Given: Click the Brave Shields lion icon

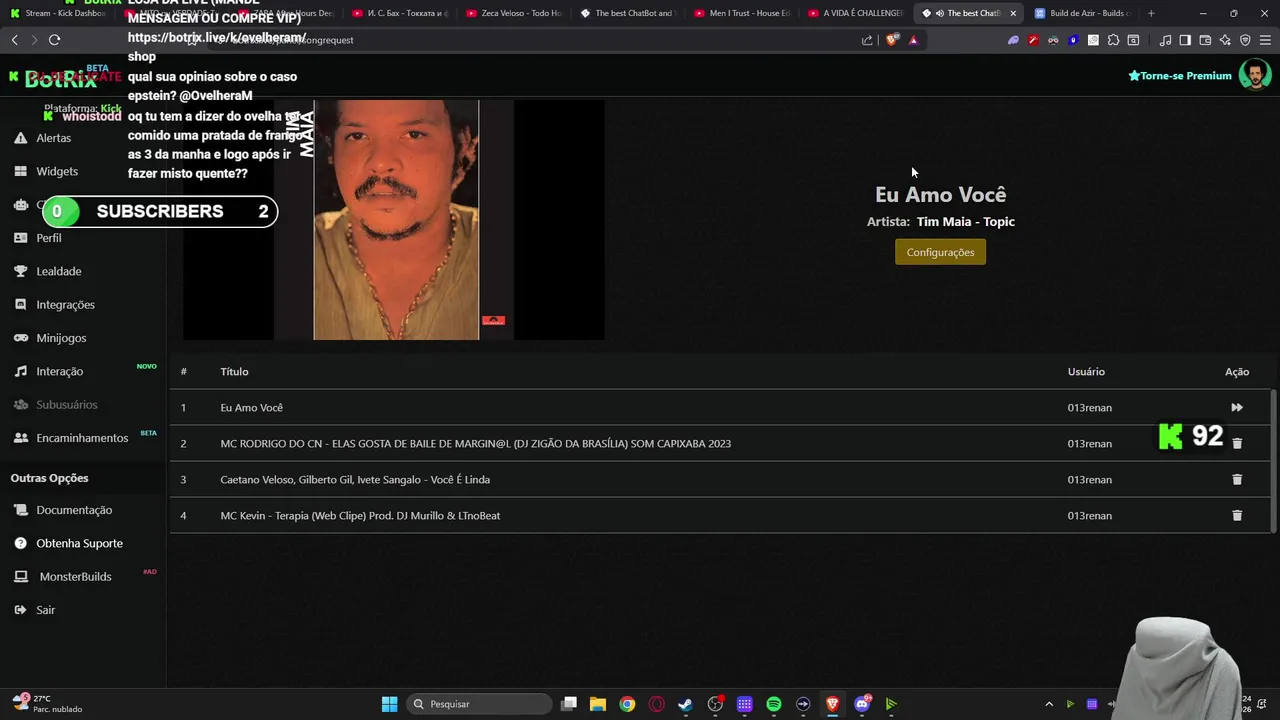Looking at the screenshot, I should [x=892, y=40].
